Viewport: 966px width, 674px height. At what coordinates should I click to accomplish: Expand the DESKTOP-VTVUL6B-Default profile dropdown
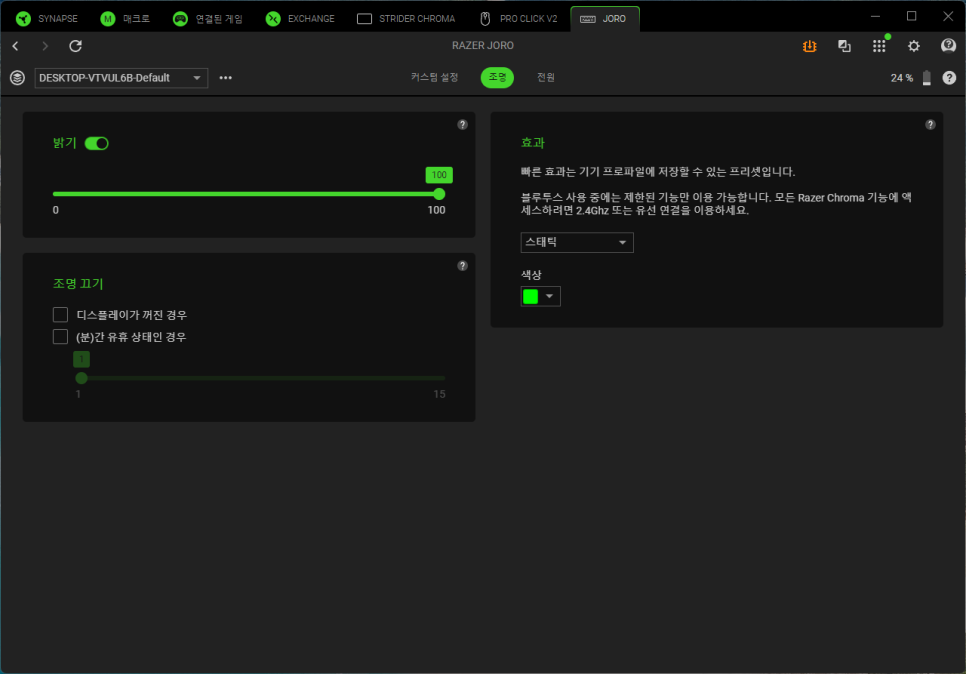pos(121,78)
